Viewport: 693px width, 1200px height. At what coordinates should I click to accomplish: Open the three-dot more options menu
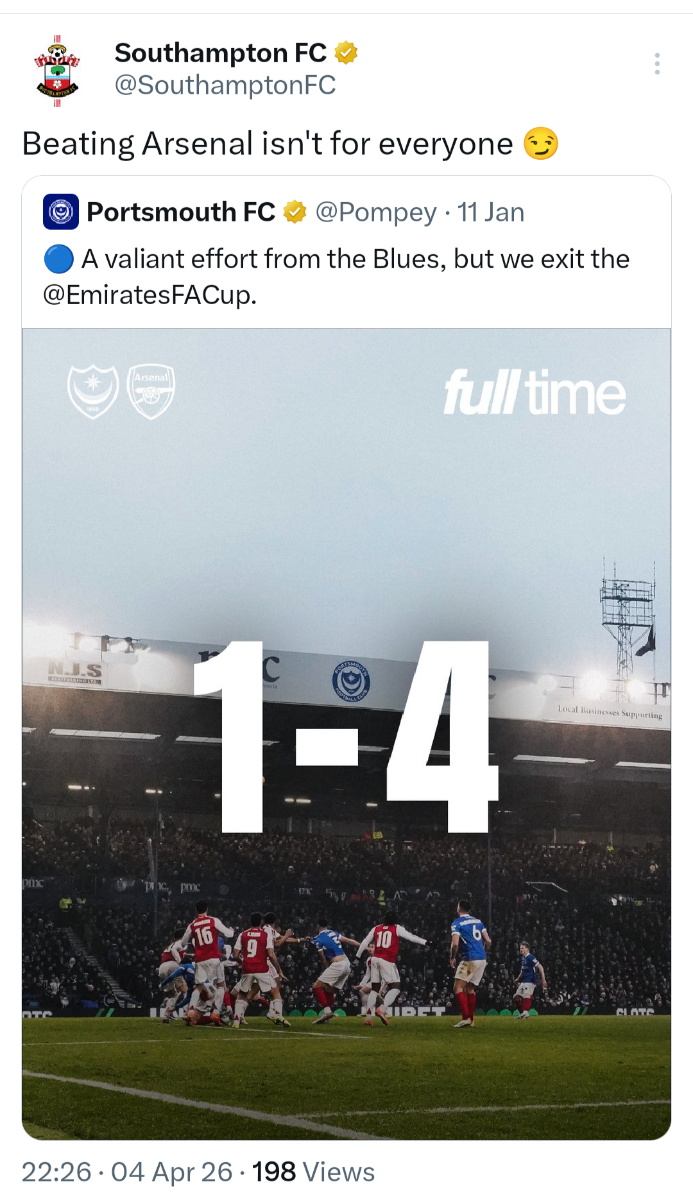(657, 64)
